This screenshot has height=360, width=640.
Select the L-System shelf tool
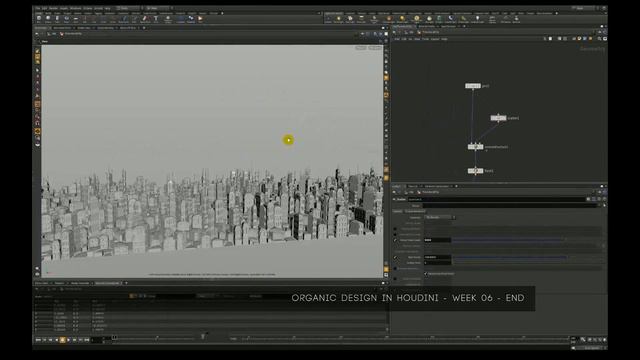coord(180,19)
